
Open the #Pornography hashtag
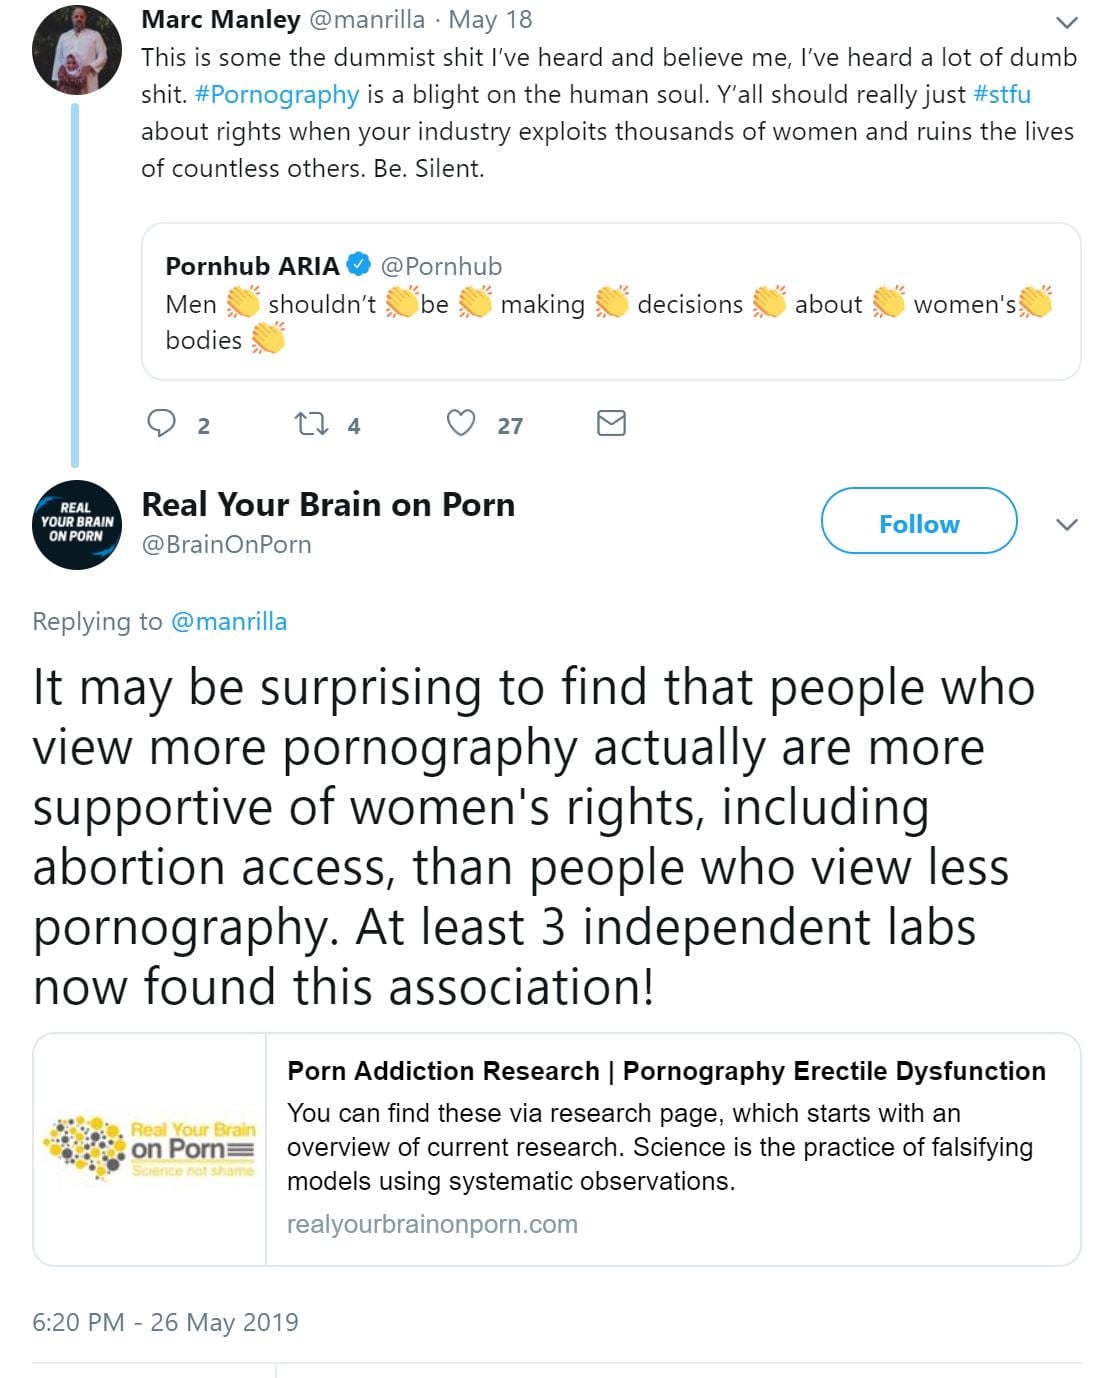tap(277, 95)
